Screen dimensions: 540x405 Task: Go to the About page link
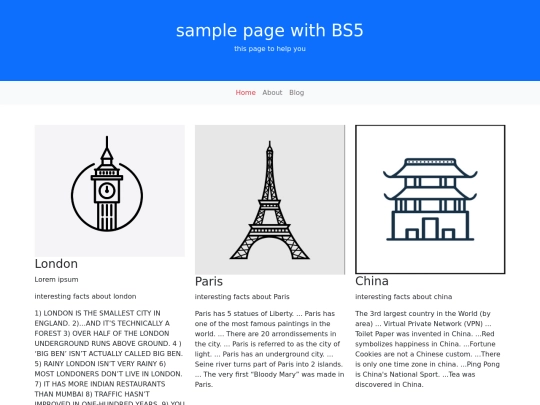click(272, 93)
